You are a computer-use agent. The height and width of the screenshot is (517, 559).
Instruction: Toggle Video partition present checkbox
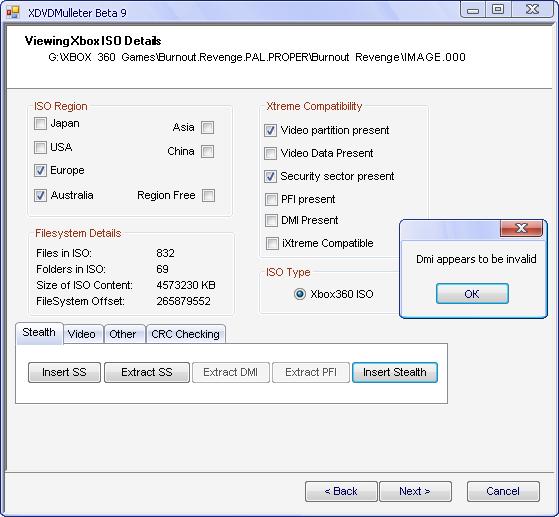[270, 130]
